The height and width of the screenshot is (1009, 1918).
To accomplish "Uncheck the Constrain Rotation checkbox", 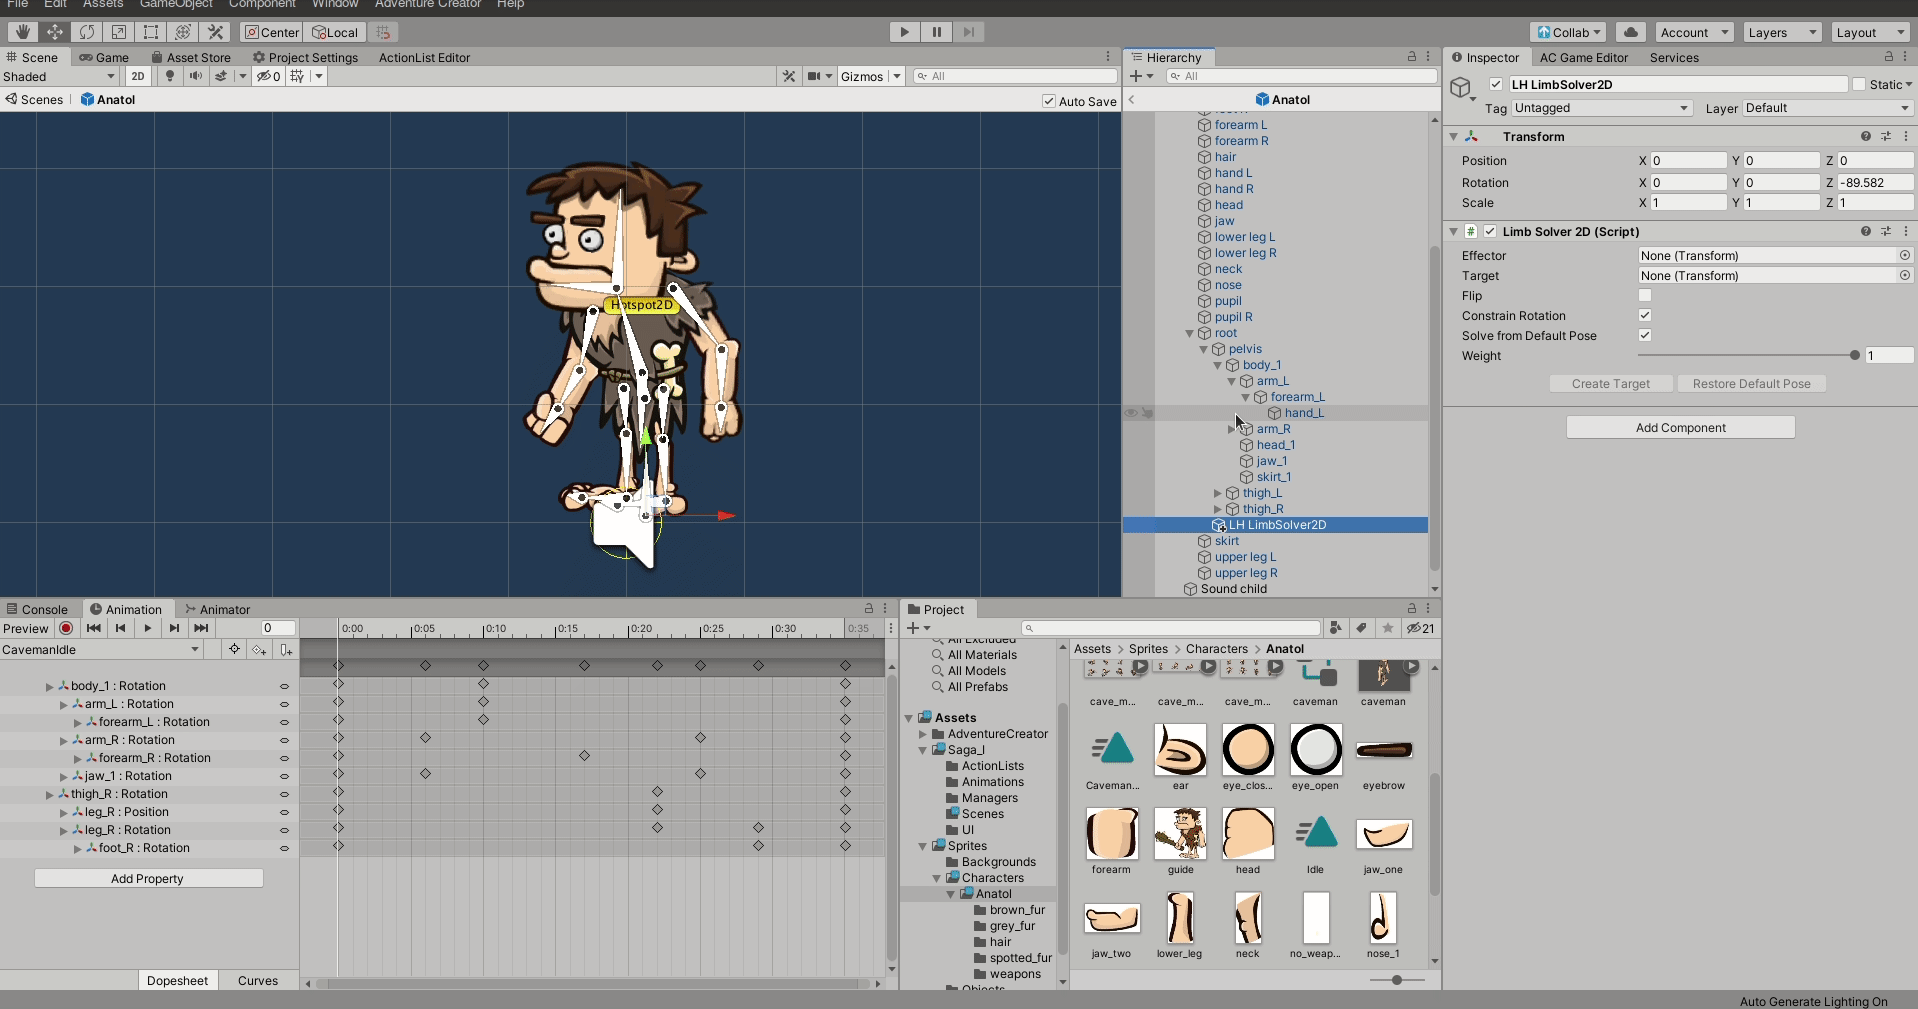I will coord(1645,316).
